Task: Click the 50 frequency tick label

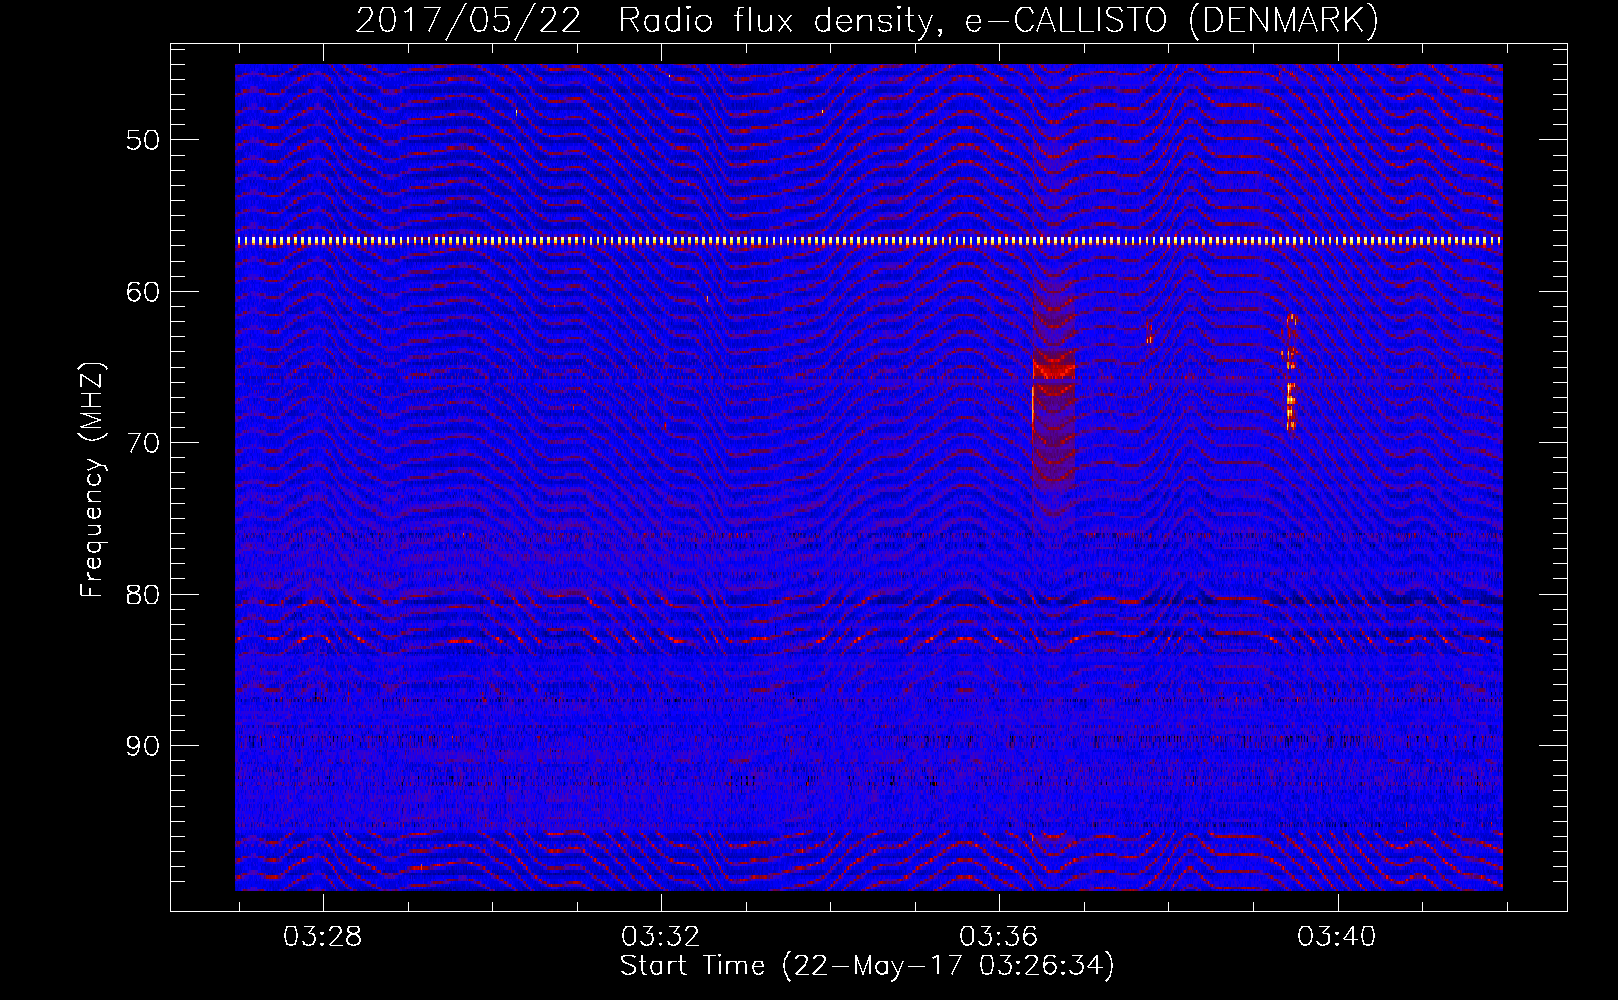Action: click(x=143, y=140)
